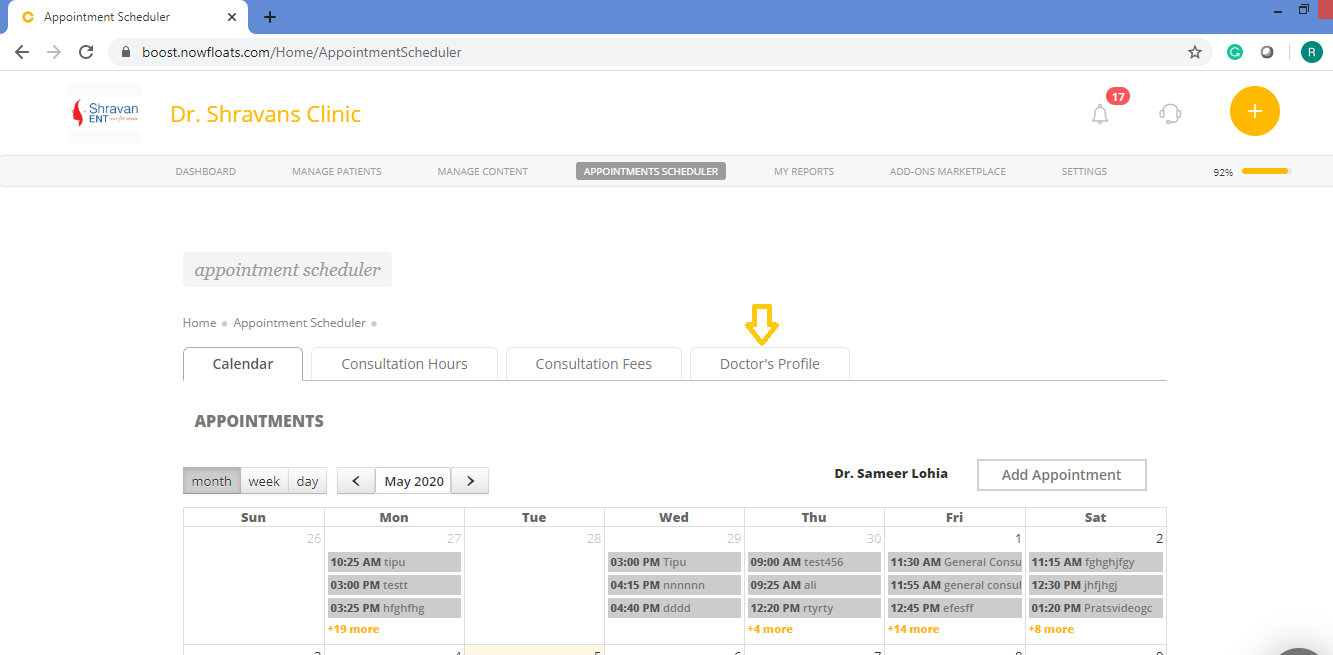Open 12:45 PM efesff appointment
Image resolution: width=1333 pixels, height=655 pixels.
(x=955, y=608)
